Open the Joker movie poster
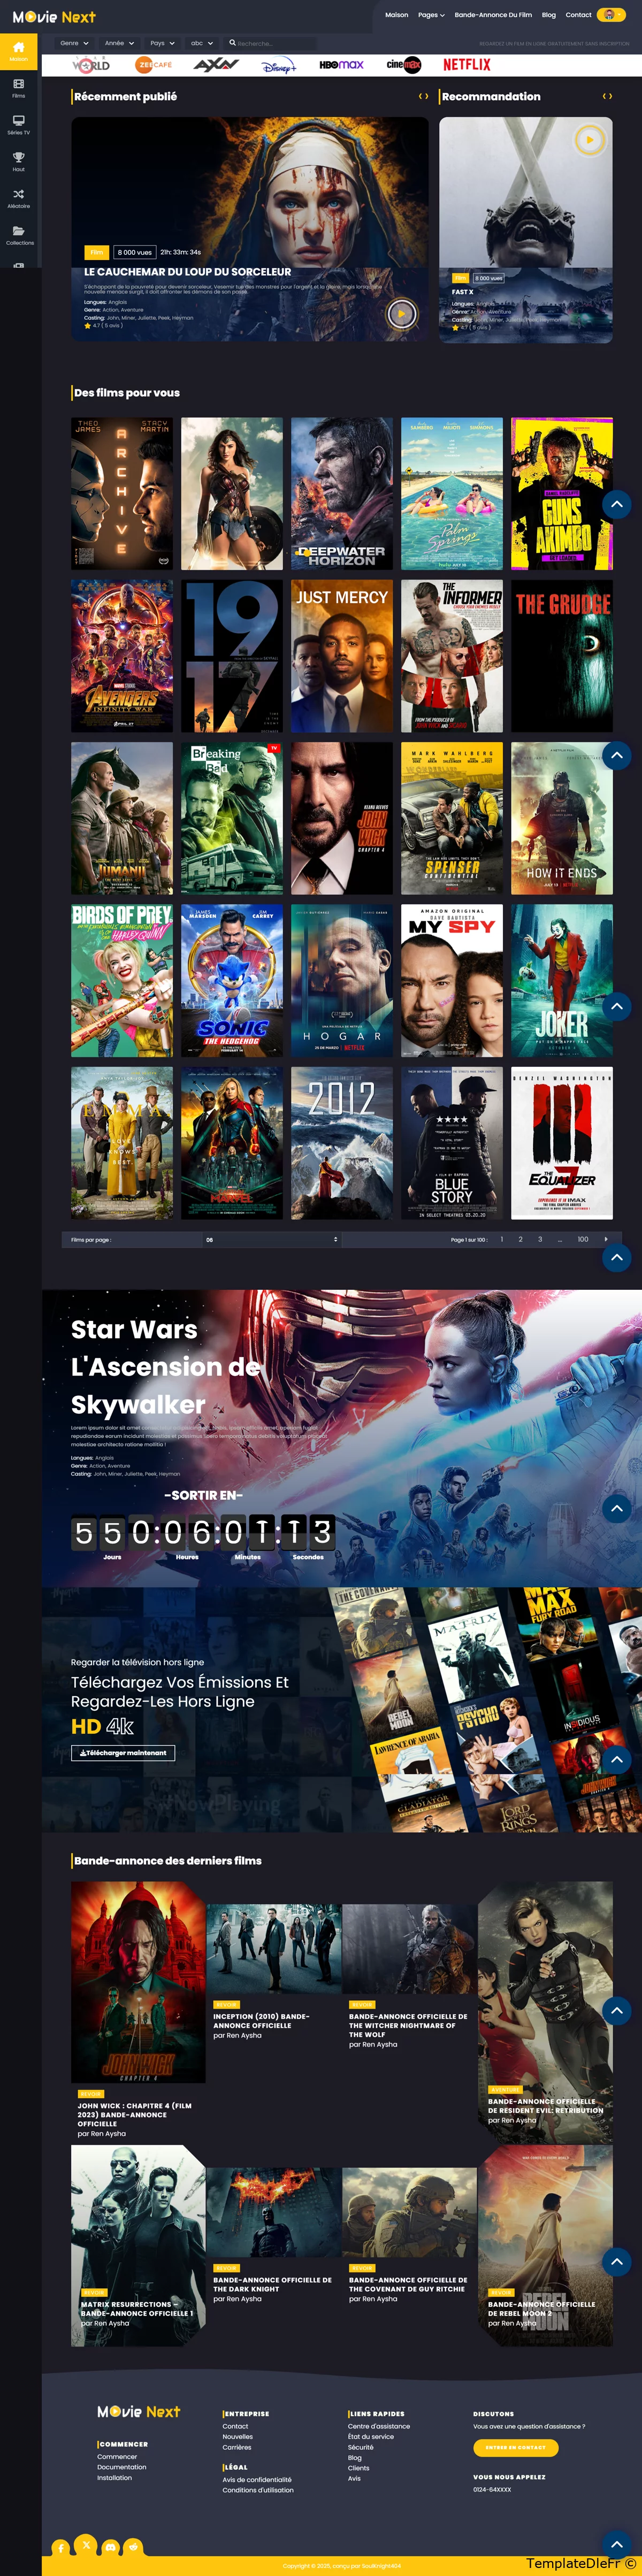Screen dimensions: 642x2576 tap(562, 980)
